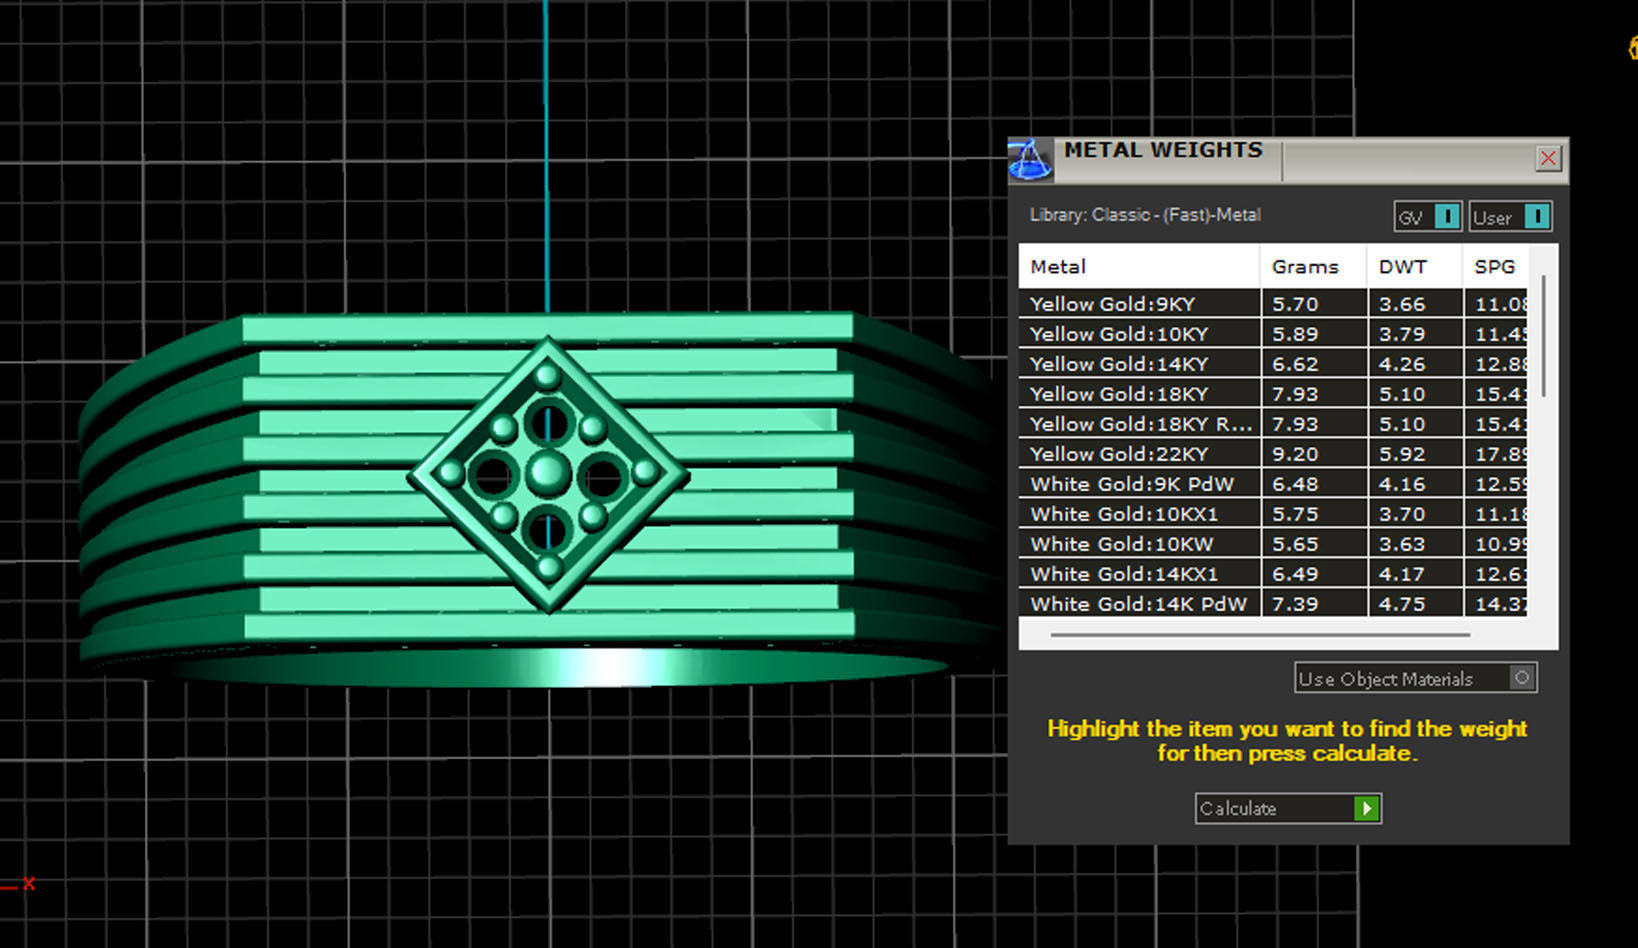Click the 5.75 grams value
1638x948 pixels.
tap(1295, 514)
